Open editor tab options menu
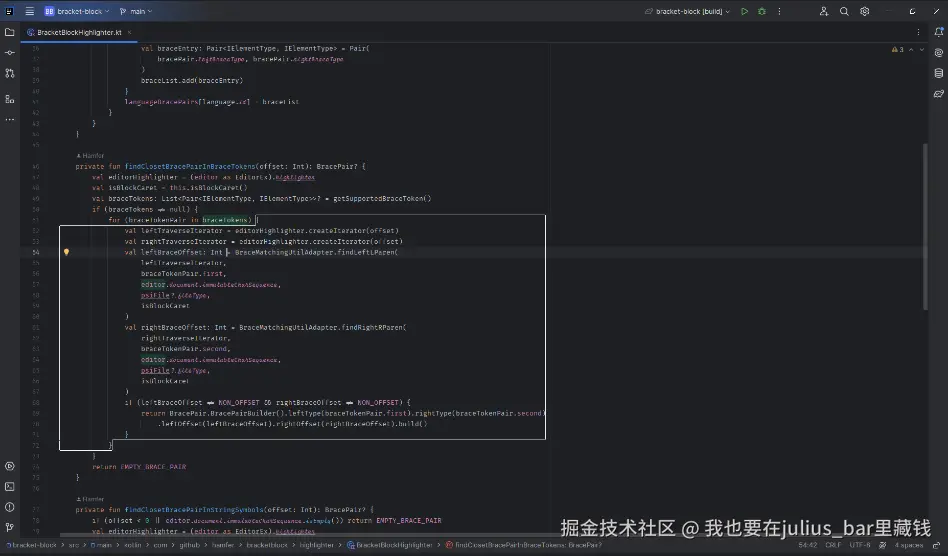The width and height of the screenshot is (948, 556). [918, 33]
